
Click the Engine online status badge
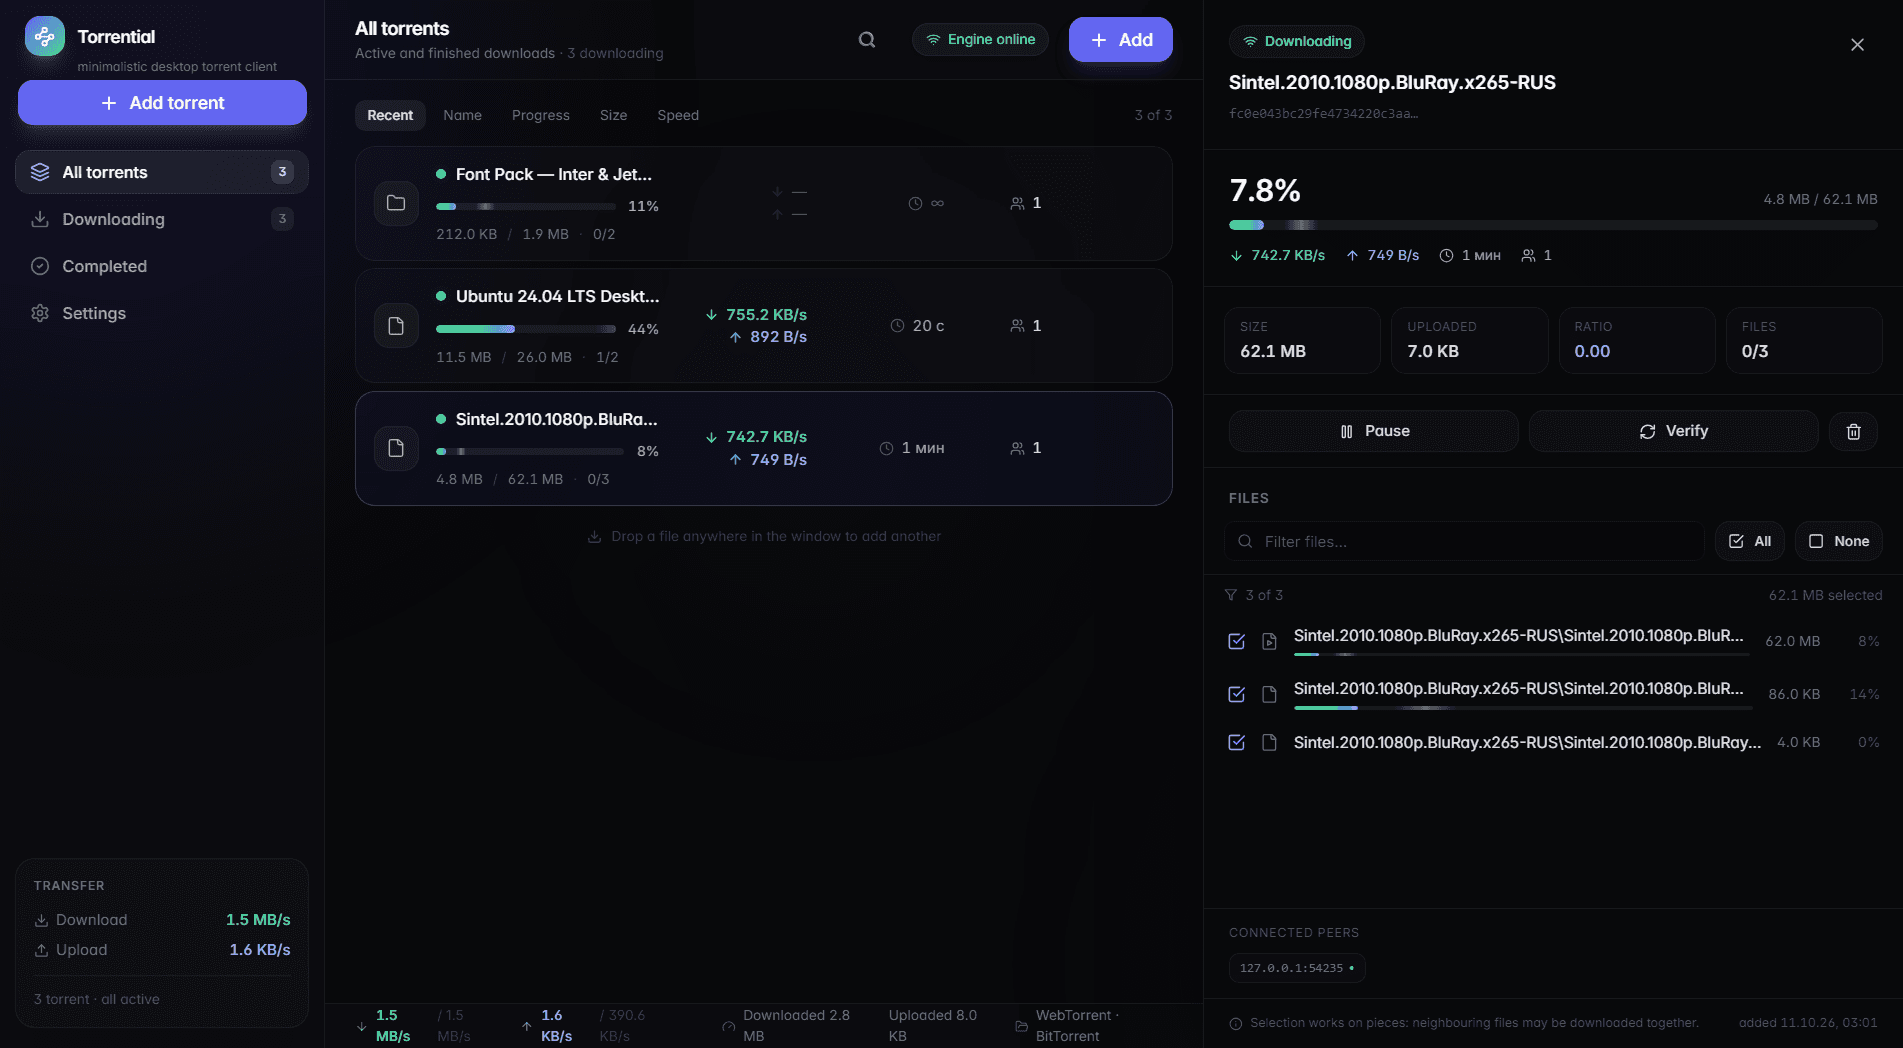tap(980, 40)
